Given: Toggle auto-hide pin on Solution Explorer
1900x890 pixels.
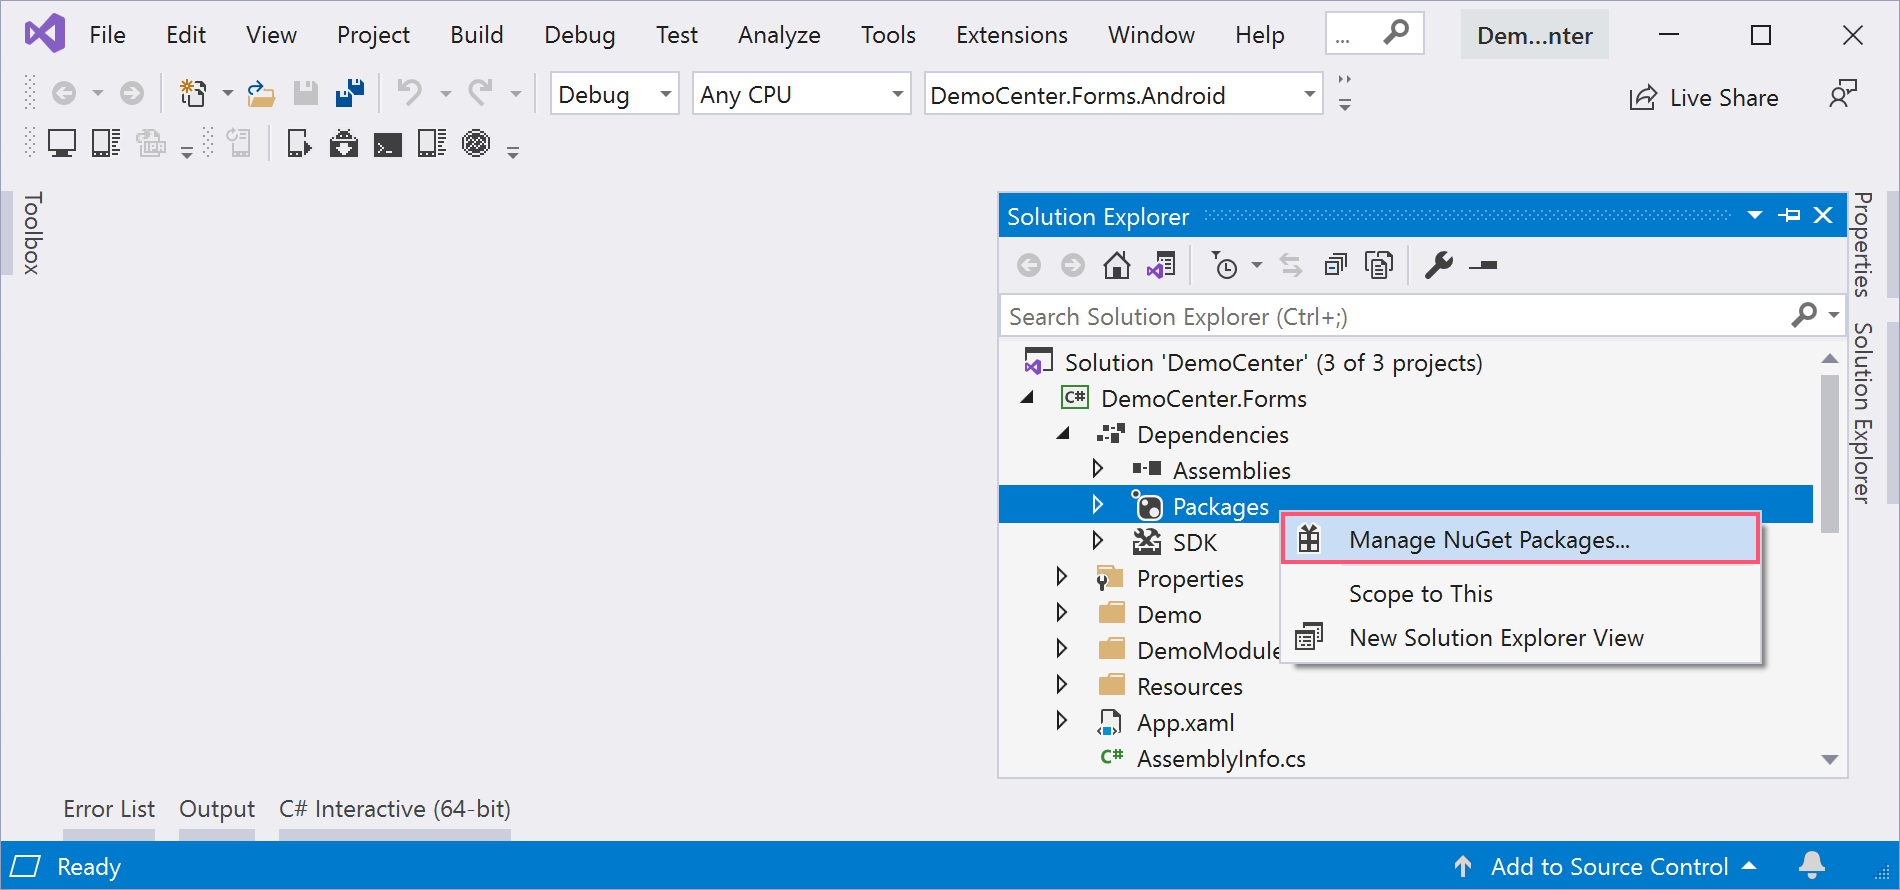Looking at the screenshot, I should point(1789,216).
